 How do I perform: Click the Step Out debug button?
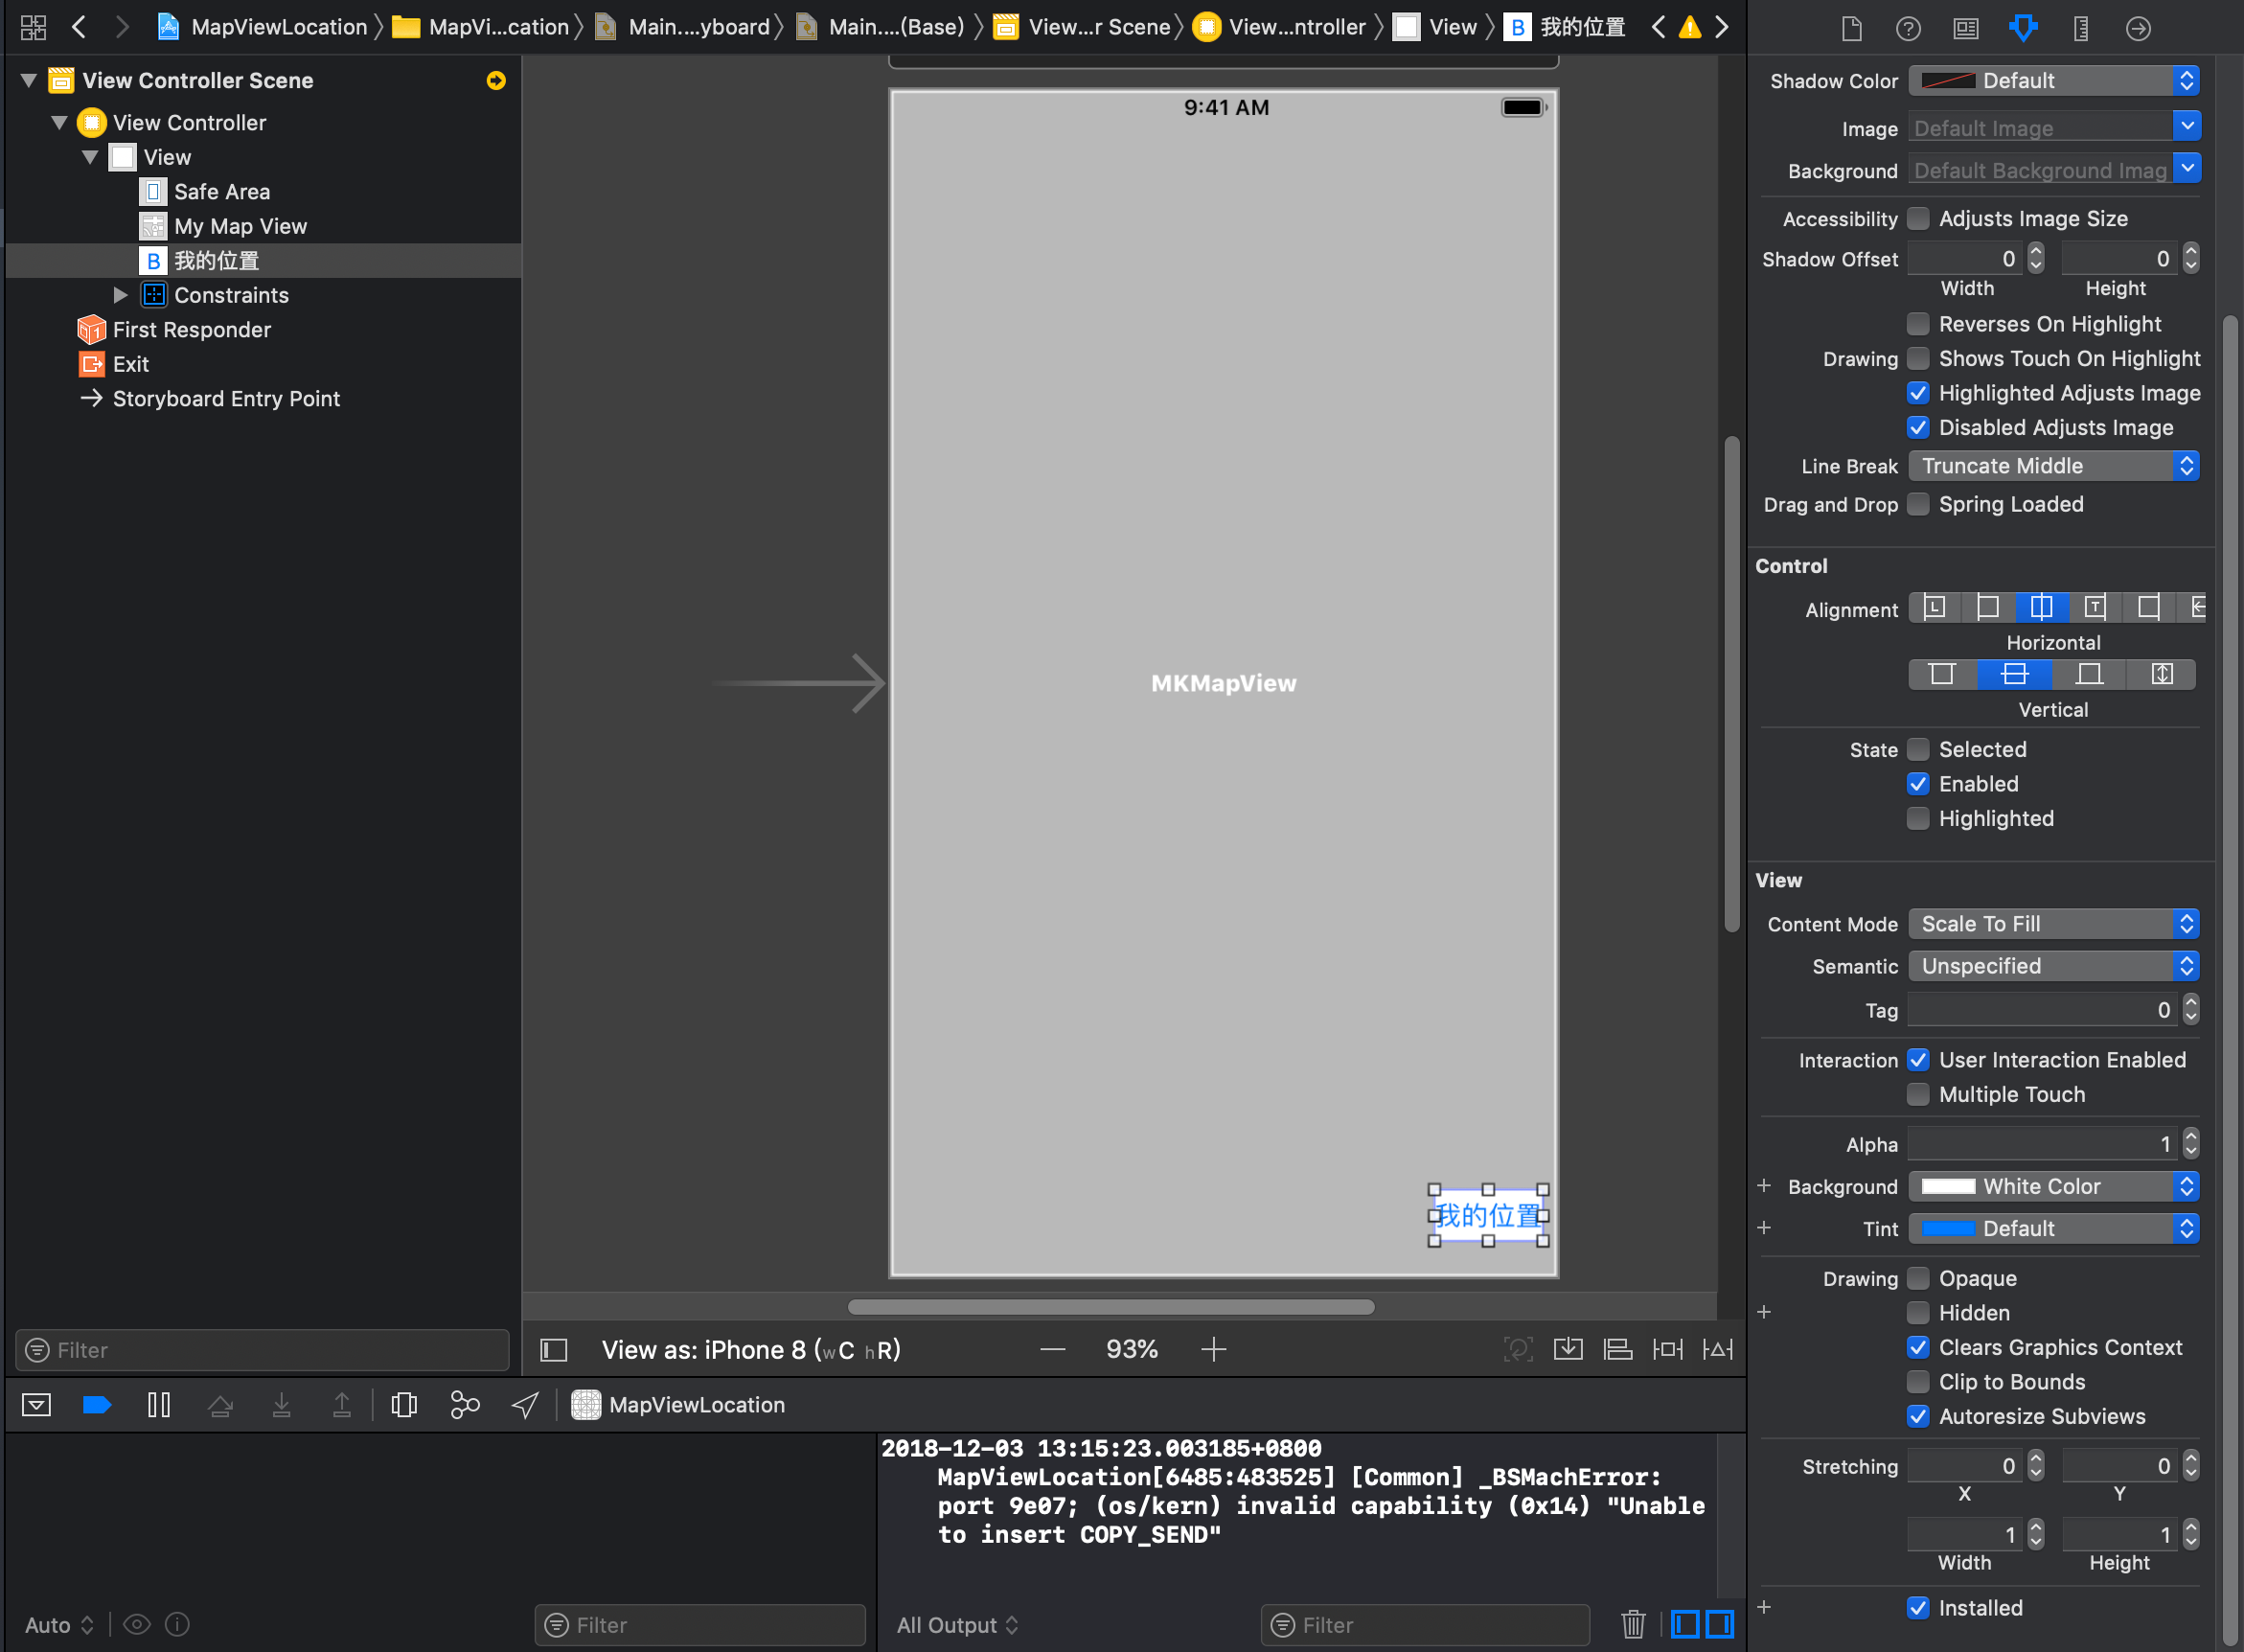(x=342, y=1405)
